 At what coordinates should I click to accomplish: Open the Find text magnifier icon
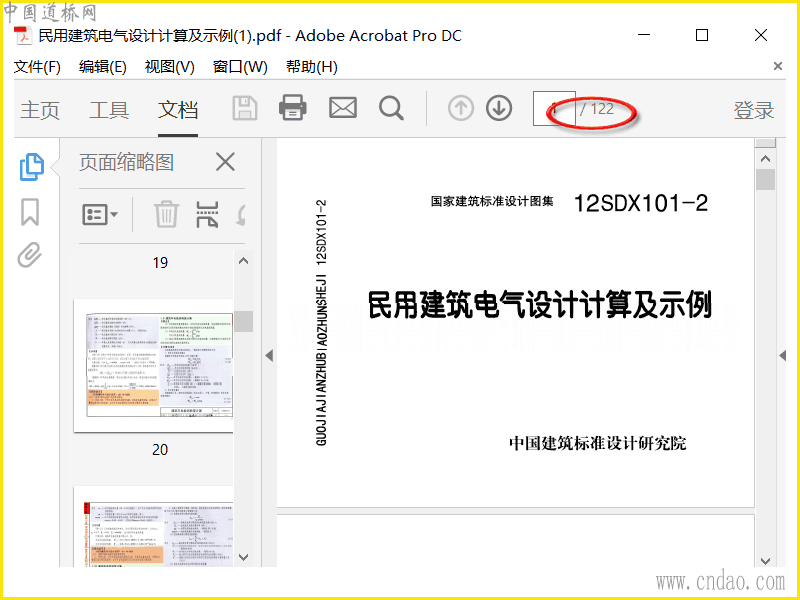click(391, 108)
